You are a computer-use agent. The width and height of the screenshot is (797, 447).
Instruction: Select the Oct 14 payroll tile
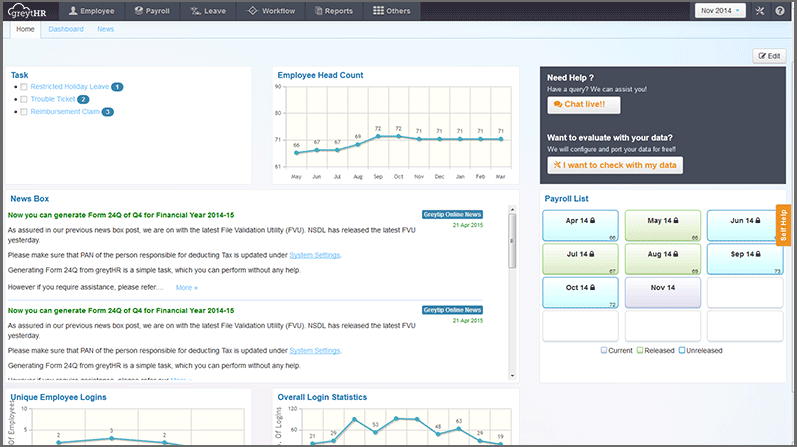[x=580, y=292]
